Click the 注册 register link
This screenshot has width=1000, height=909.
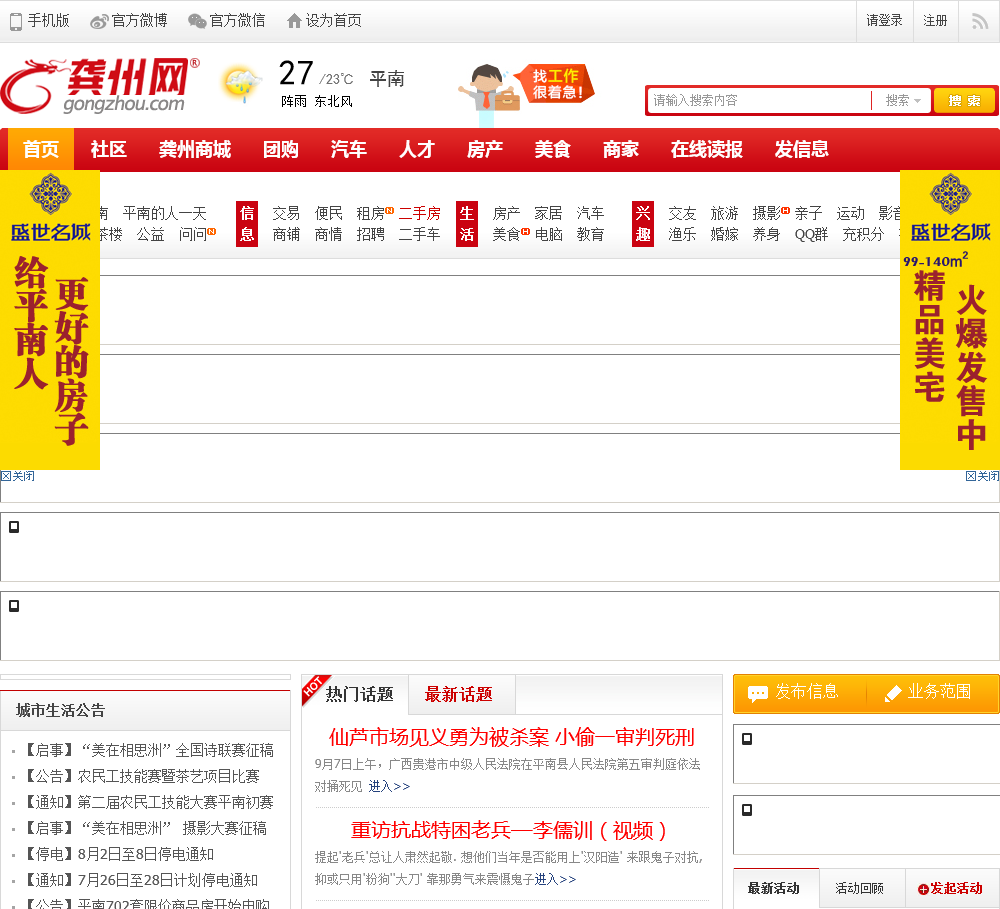pyautogui.click(x=935, y=21)
